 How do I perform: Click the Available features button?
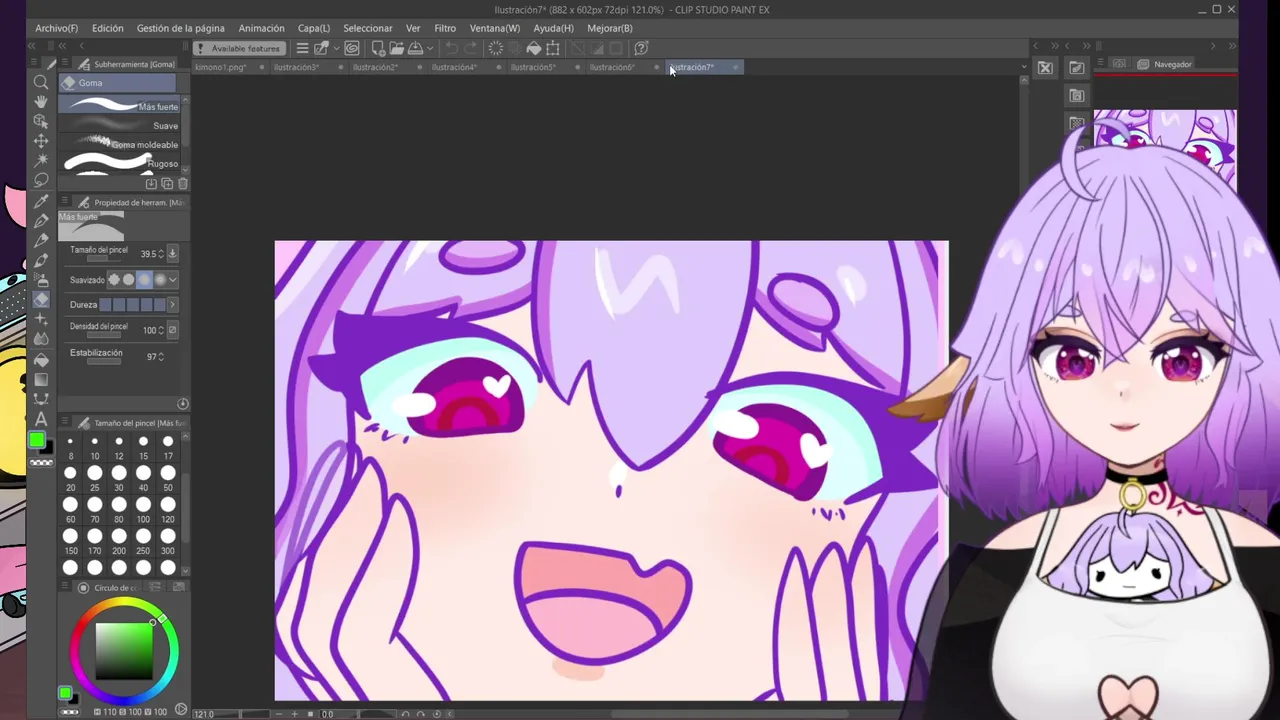239,48
